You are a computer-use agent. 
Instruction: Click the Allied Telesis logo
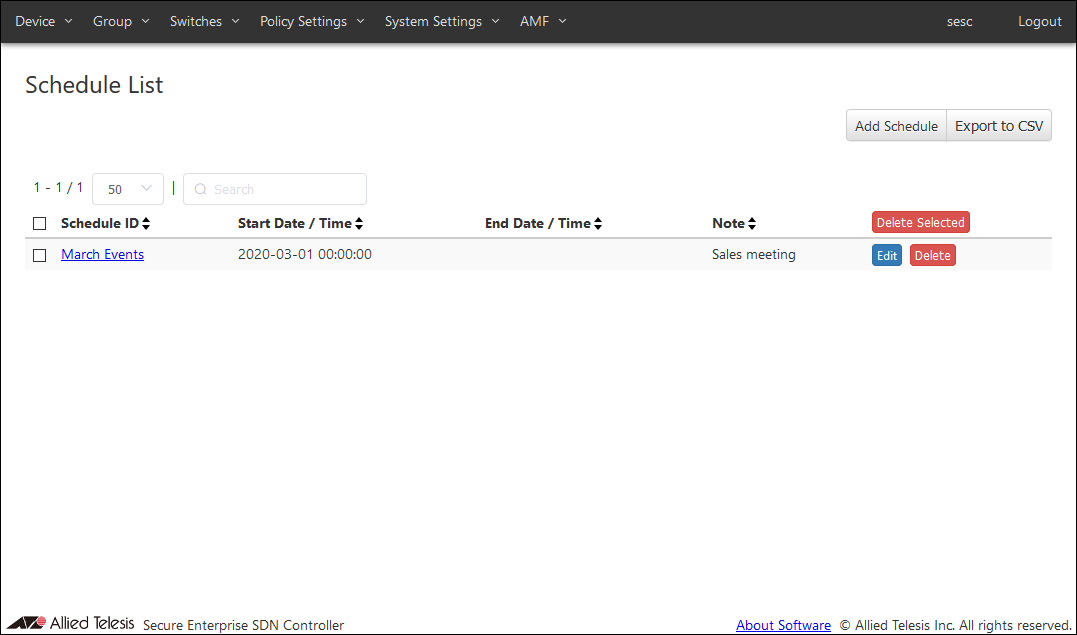click(71, 624)
